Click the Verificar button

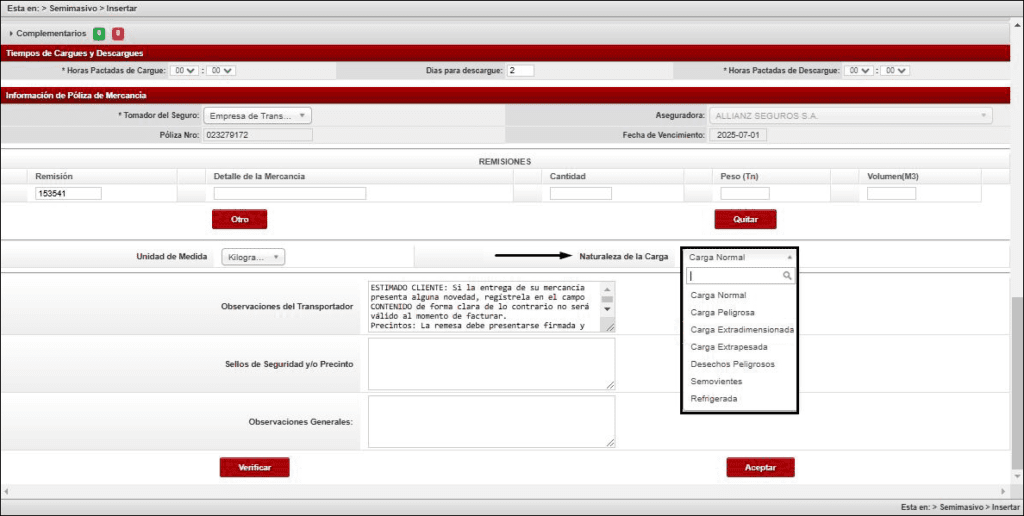pos(254,467)
